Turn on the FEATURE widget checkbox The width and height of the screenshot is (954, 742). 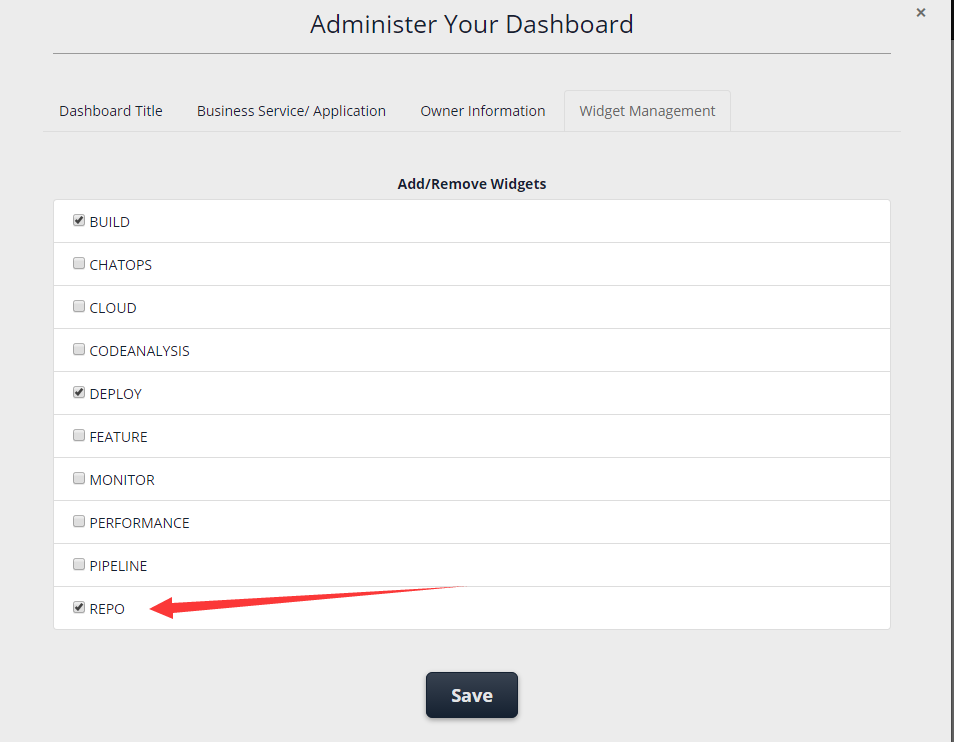click(x=79, y=436)
